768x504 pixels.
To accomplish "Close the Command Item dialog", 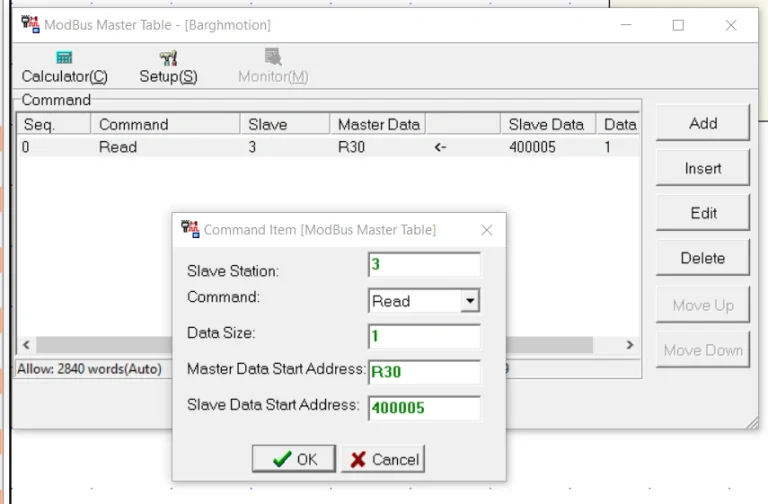I will point(486,230).
